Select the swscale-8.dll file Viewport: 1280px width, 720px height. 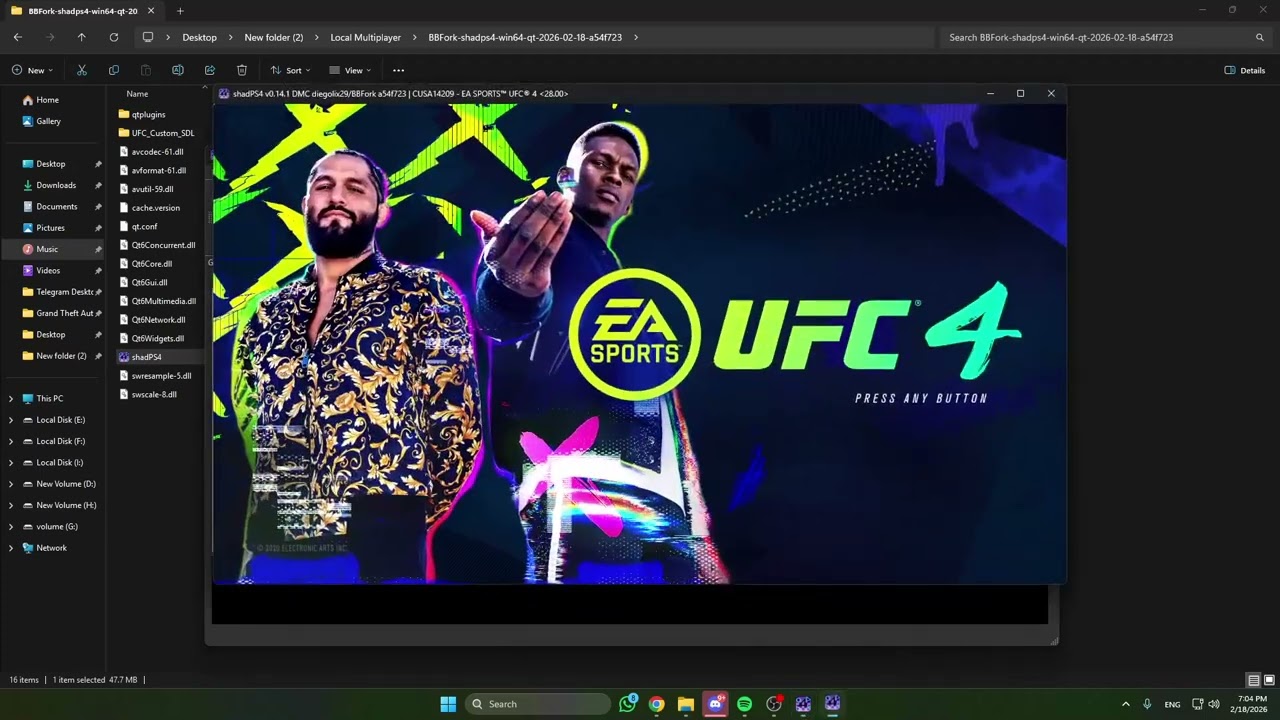[x=154, y=394]
